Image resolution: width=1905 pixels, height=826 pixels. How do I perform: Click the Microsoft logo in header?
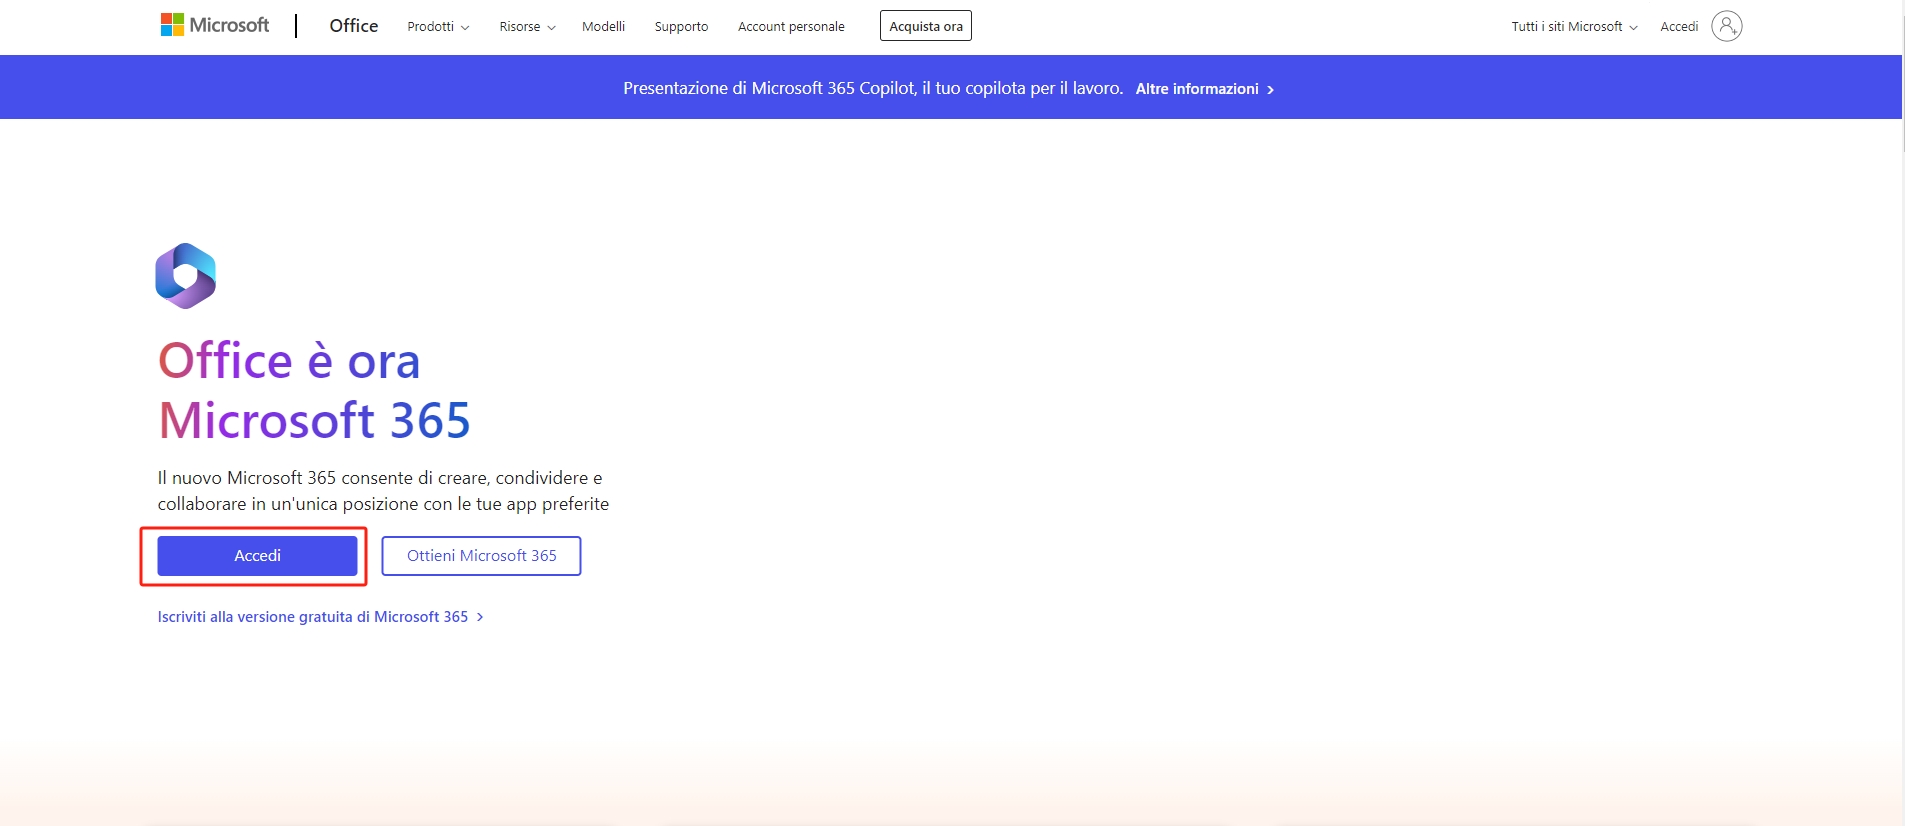(215, 25)
